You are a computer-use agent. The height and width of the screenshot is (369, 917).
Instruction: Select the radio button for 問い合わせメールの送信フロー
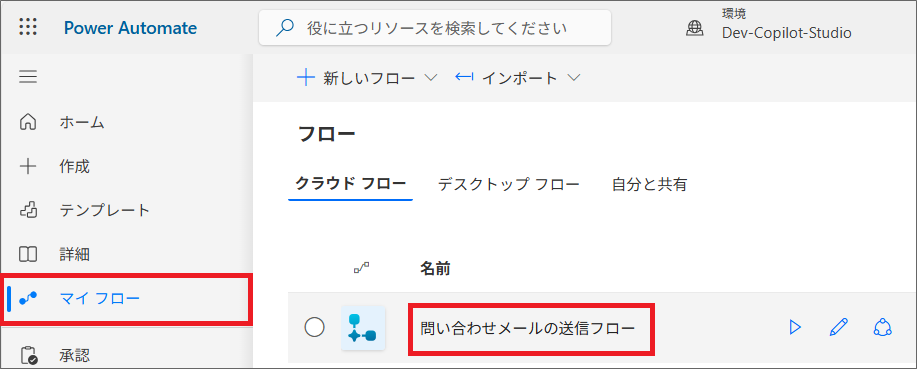(315, 327)
